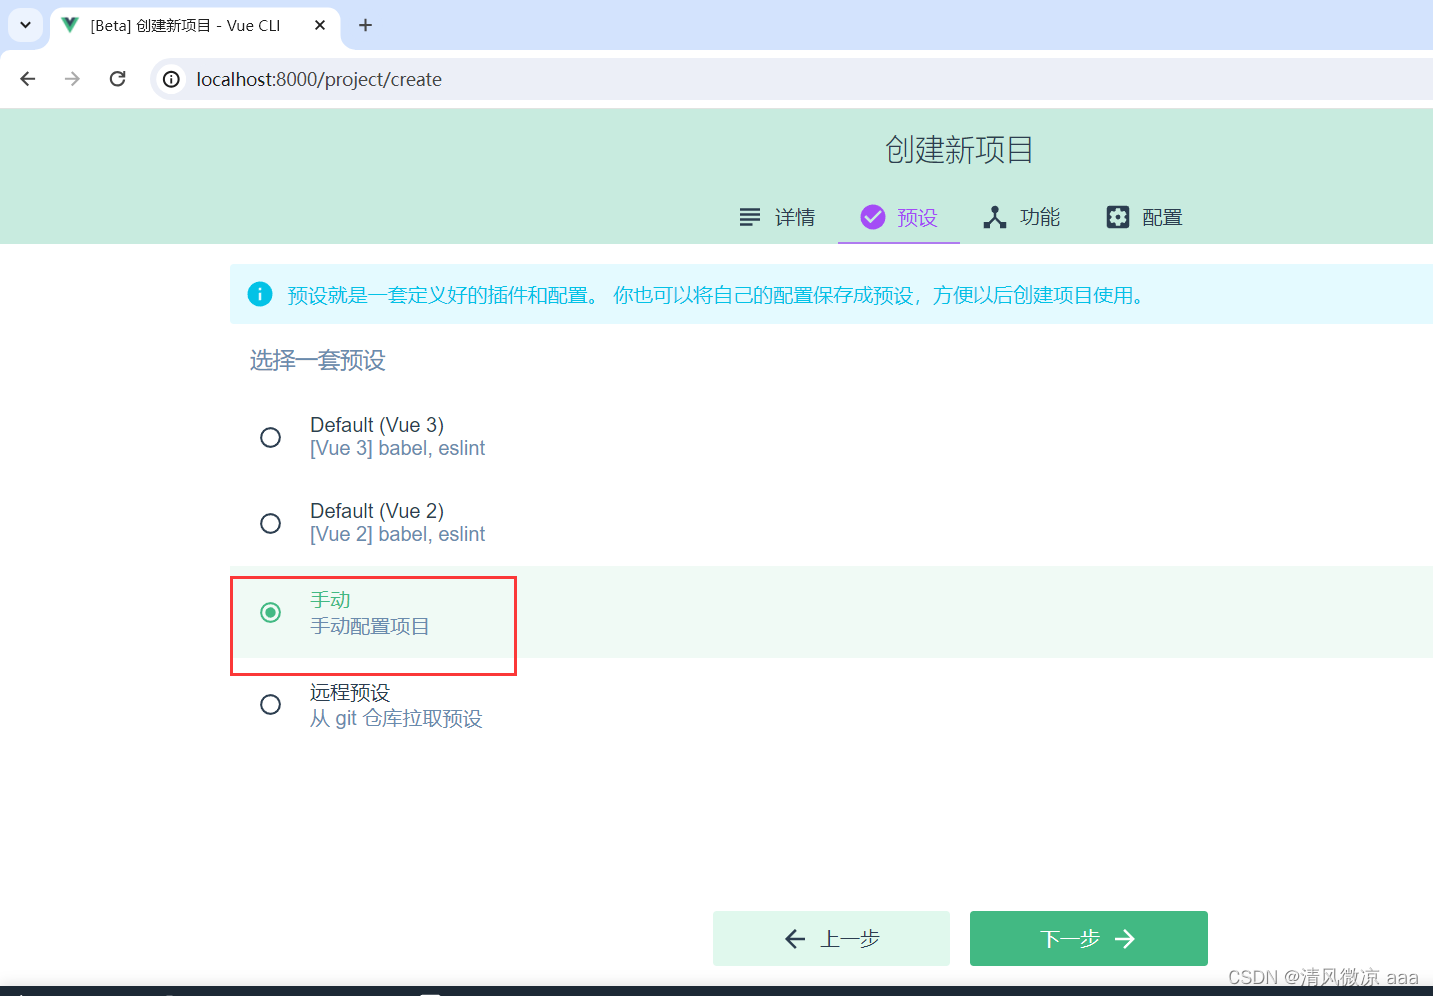
Task: Open the browser tab search dropdown
Action: (x=25, y=25)
